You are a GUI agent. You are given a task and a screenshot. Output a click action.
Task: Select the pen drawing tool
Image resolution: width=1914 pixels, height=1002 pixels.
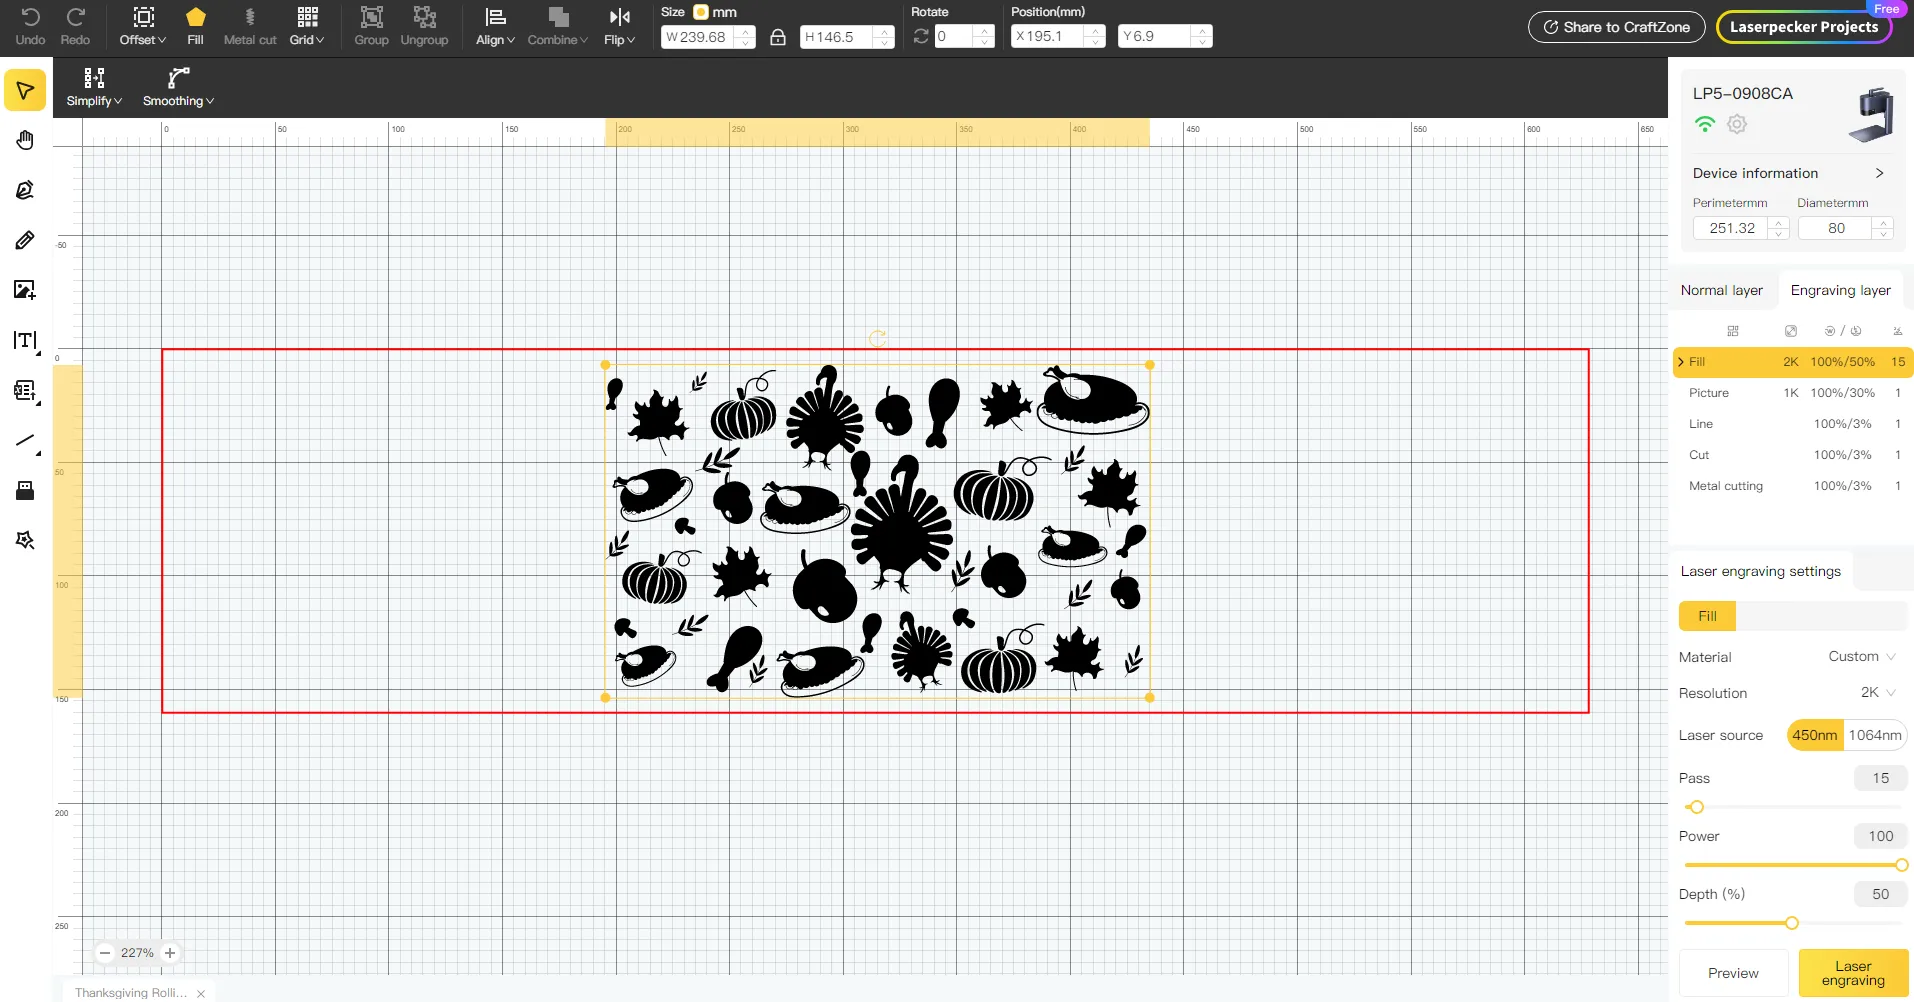click(25, 190)
